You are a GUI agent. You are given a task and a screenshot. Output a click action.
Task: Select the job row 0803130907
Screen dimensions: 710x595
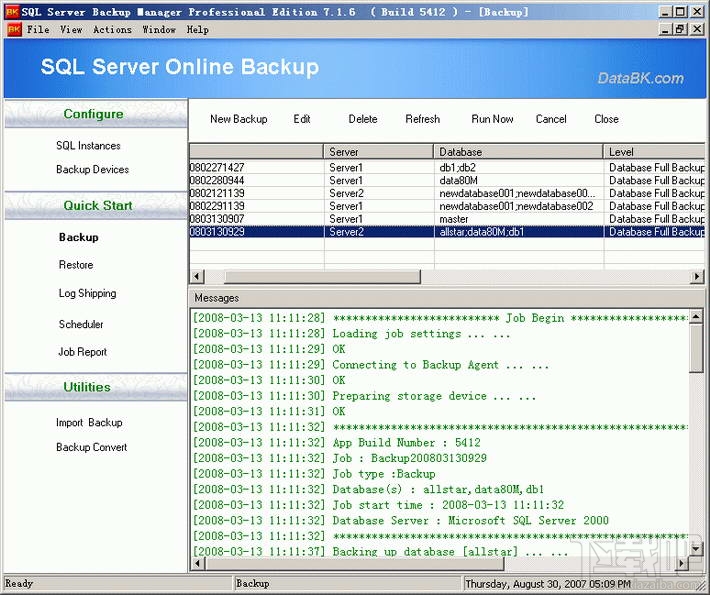pyautogui.click(x=447, y=219)
